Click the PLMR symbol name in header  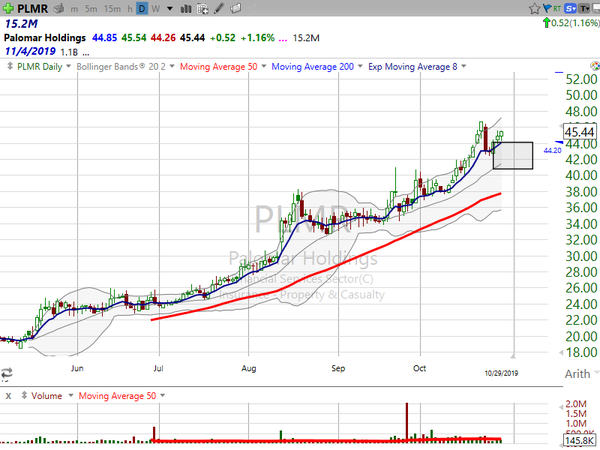[x=32, y=8]
